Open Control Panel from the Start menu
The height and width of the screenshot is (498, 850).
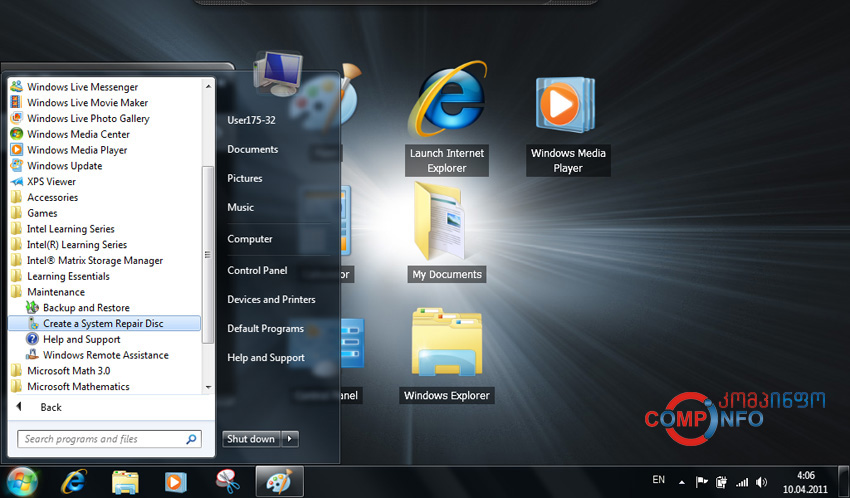257,270
